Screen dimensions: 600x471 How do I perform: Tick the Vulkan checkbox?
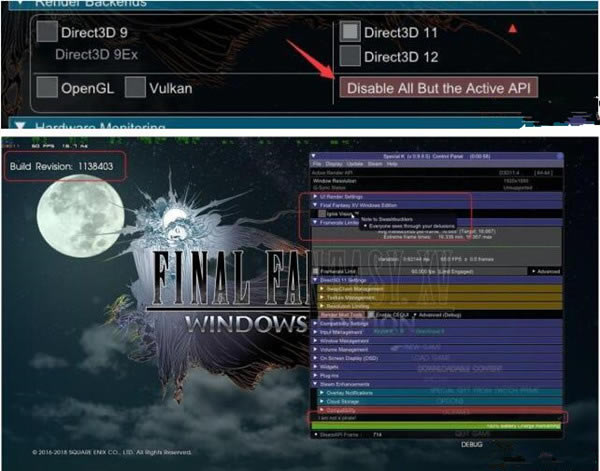(135, 88)
